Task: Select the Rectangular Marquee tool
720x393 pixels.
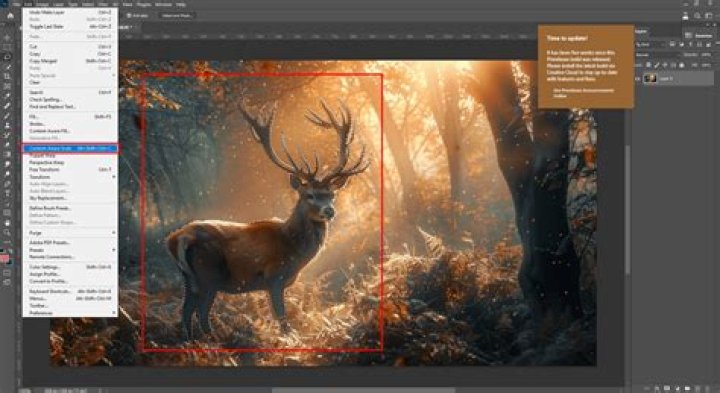Action: (7, 47)
